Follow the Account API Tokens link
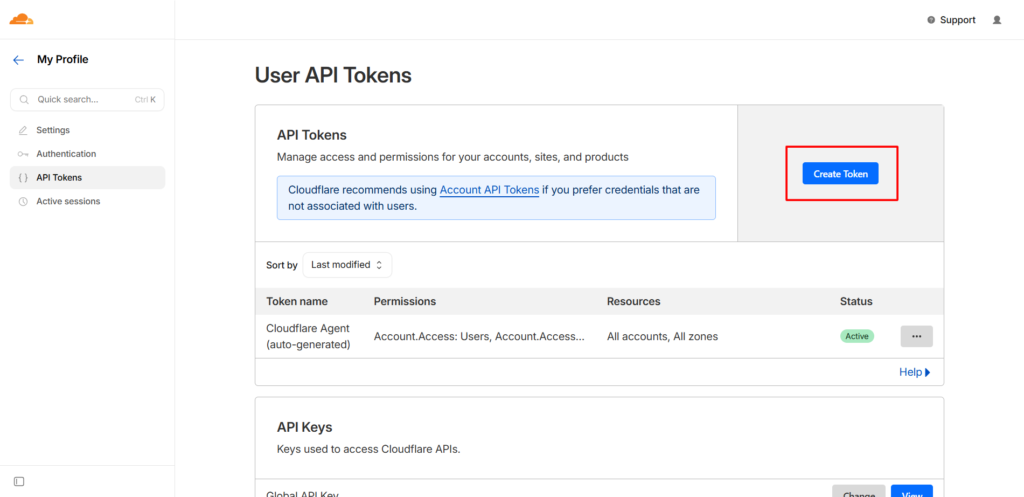Viewport: 1024px width, 497px height. click(x=489, y=190)
